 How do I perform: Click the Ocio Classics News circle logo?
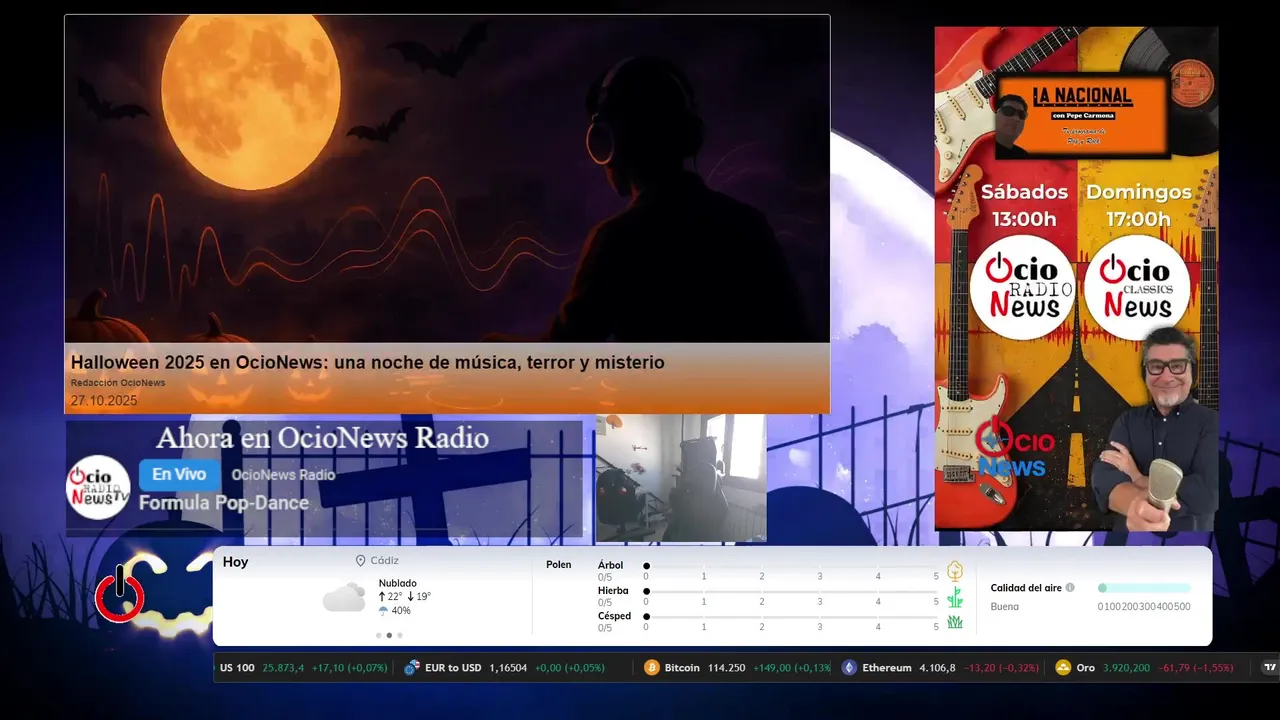pyautogui.click(x=1137, y=287)
